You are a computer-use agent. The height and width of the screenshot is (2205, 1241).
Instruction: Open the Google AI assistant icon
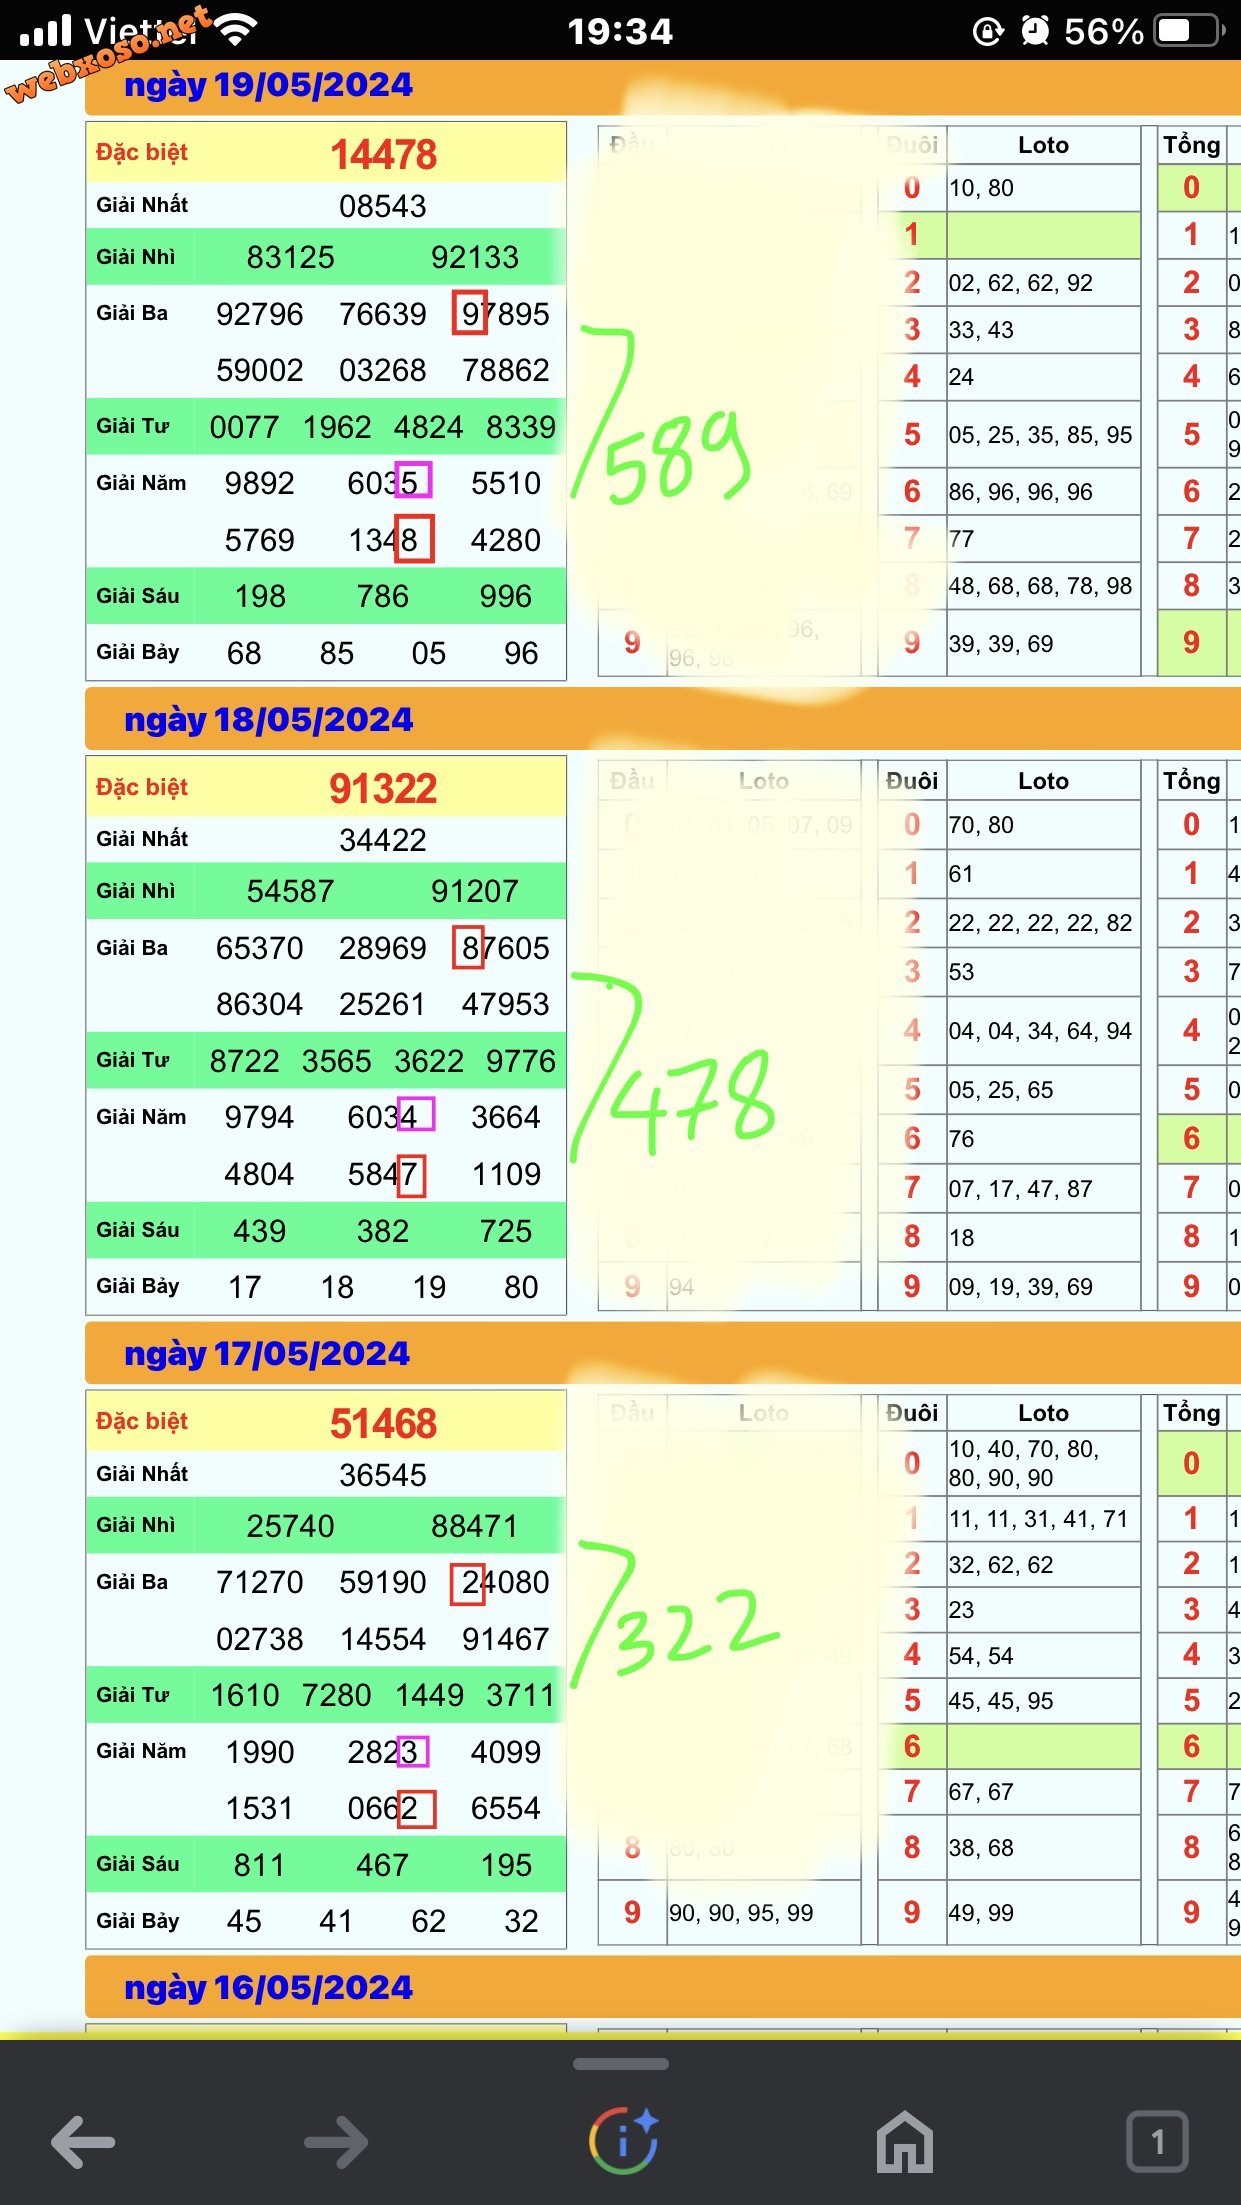point(623,2140)
